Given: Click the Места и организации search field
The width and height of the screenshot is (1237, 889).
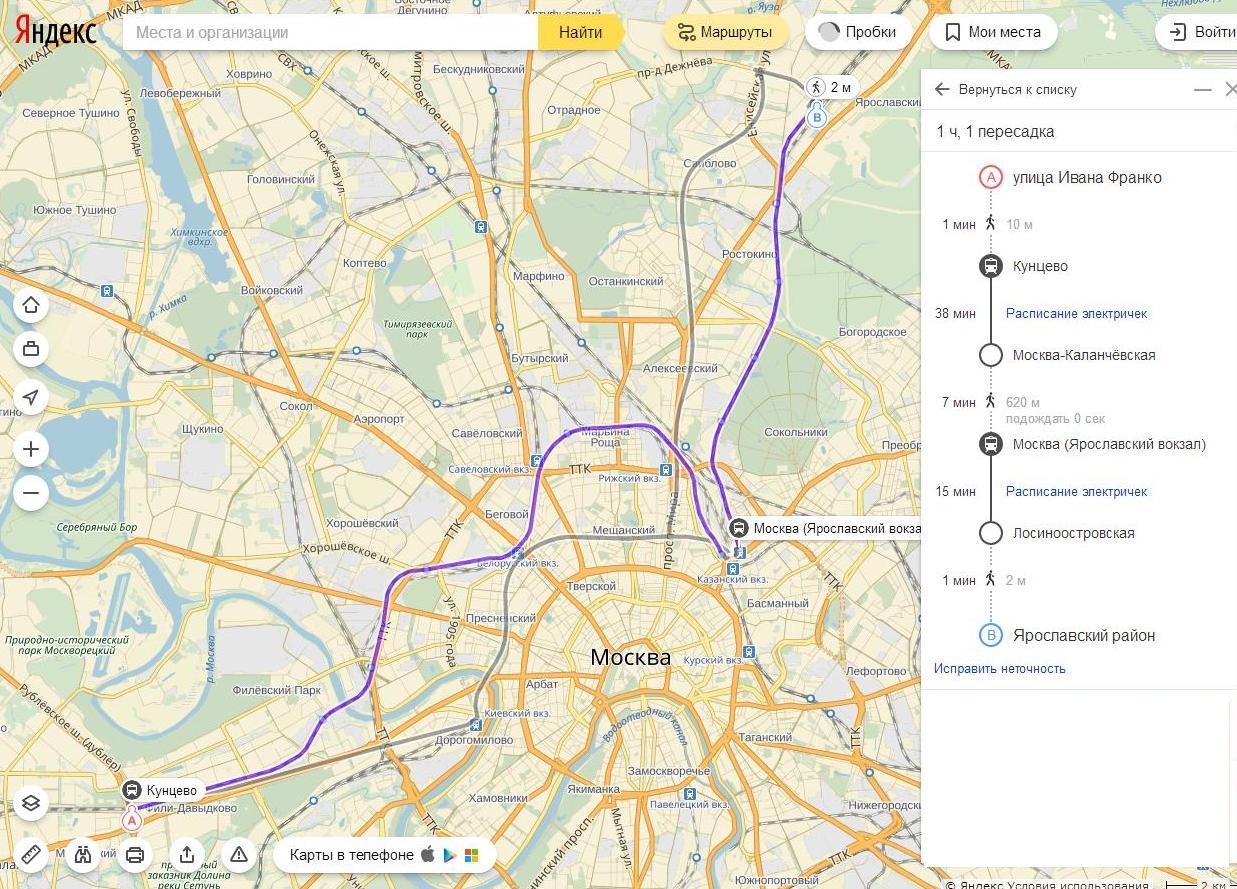Looking at the screenshot, I should tap(330, 32).
